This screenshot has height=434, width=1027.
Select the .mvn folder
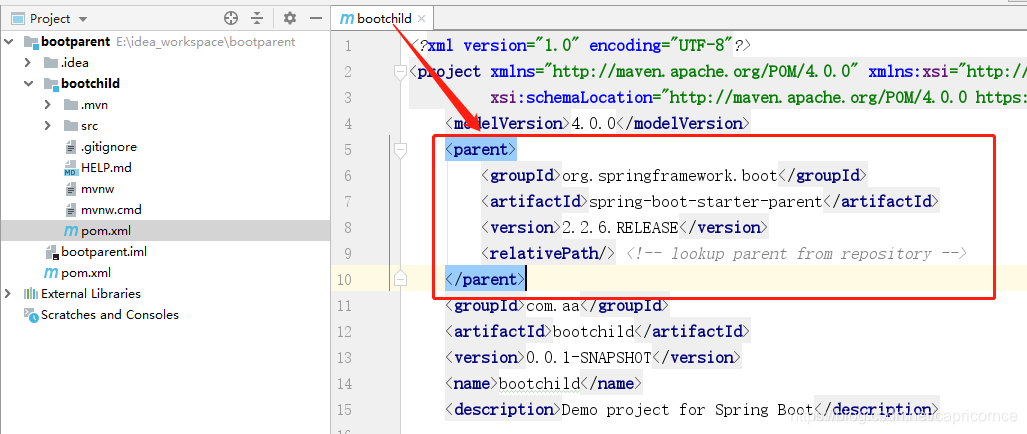click(94, 105)
